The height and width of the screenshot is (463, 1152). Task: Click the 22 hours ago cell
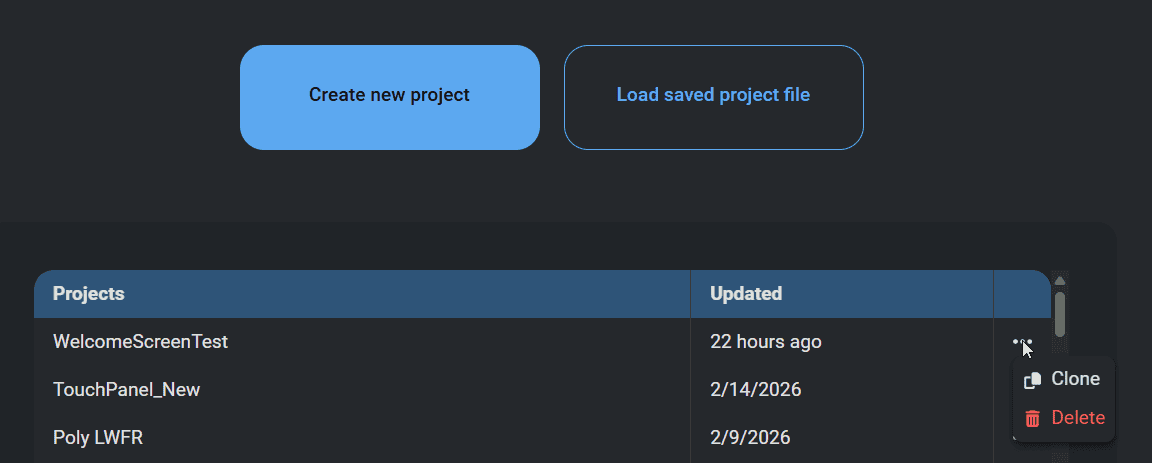[x=766, y=342]
